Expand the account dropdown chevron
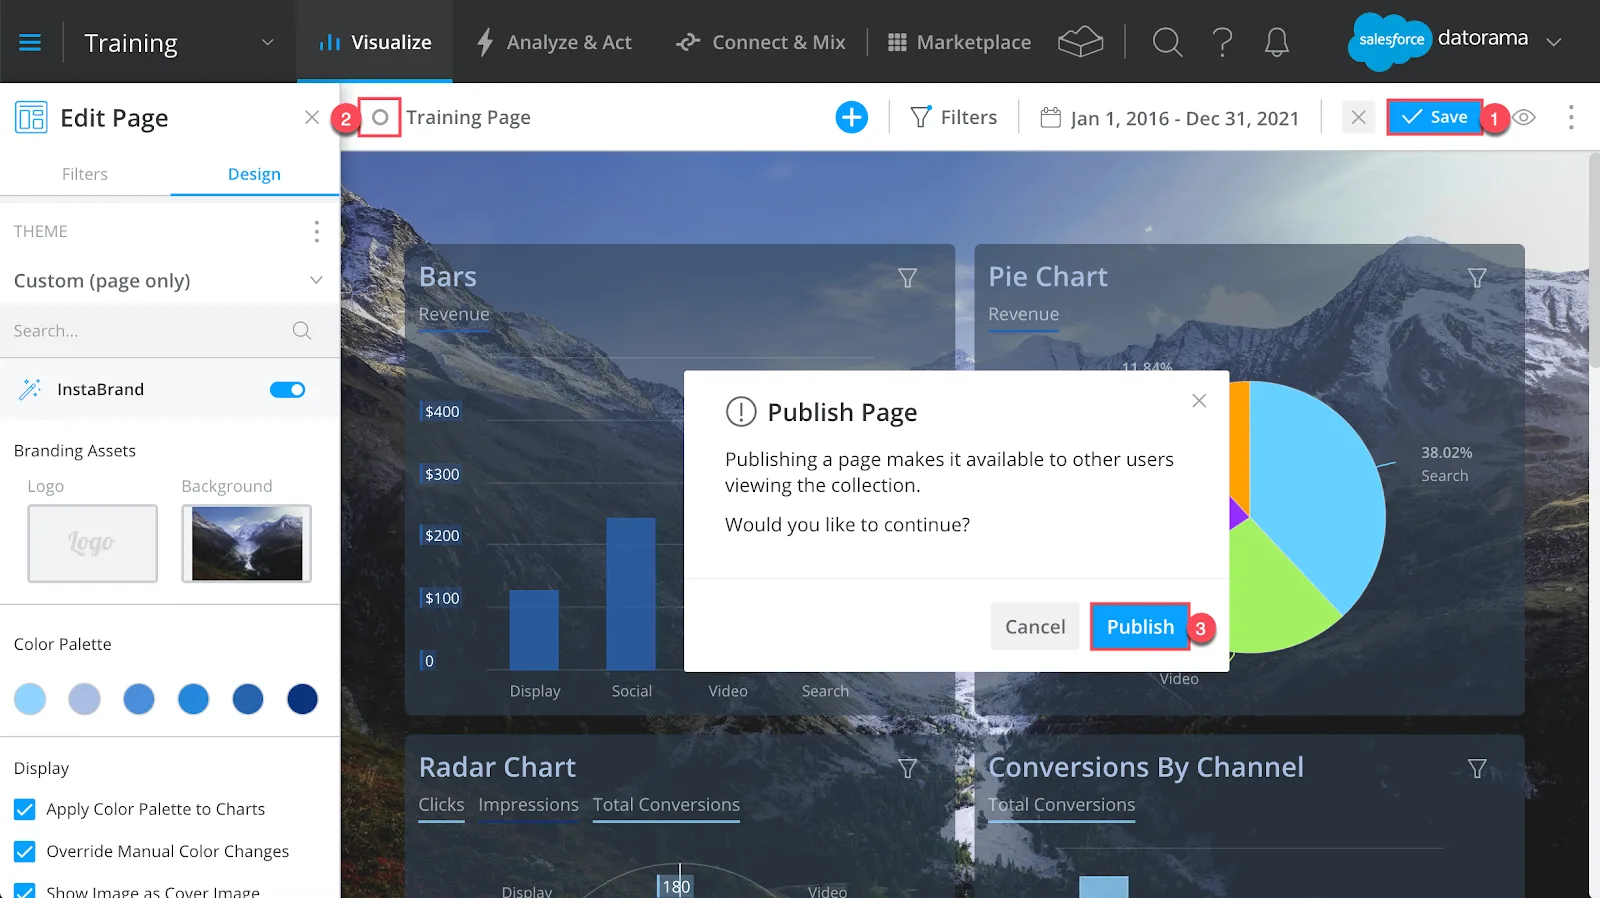 [x=1554, y=42]
